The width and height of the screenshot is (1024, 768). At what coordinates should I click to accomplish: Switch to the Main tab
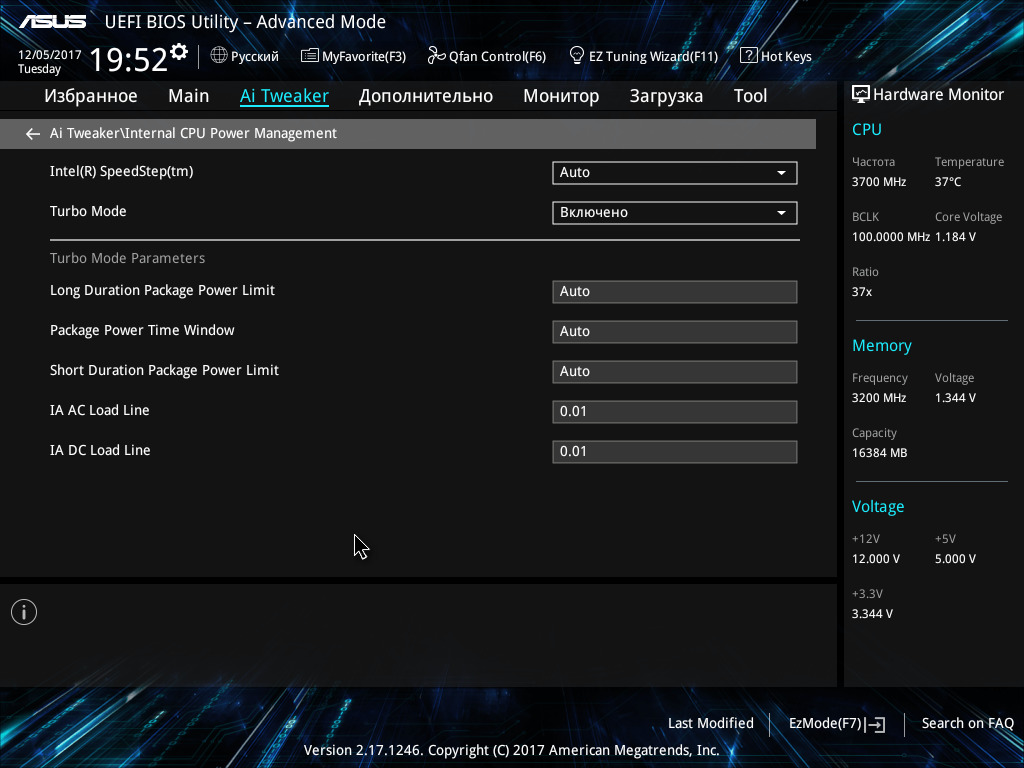[x=189, y=96]
